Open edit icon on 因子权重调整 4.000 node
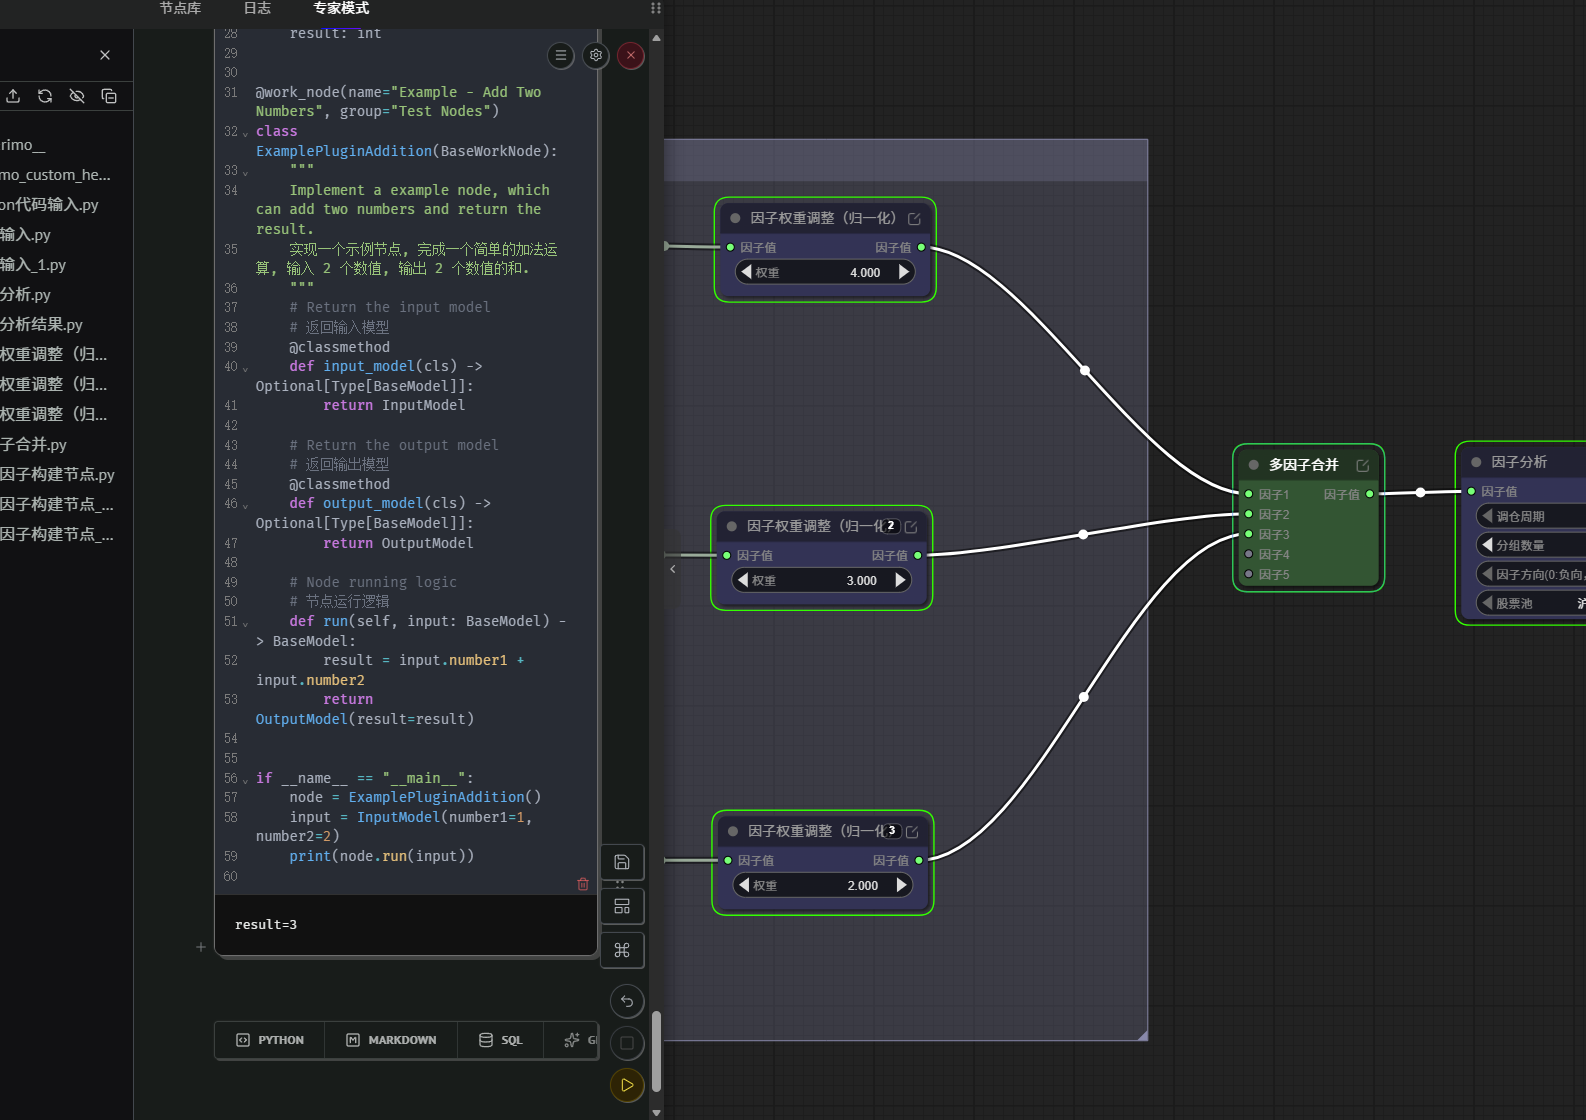This screenshot has width=1586, height=1120. tap(914, 219)
